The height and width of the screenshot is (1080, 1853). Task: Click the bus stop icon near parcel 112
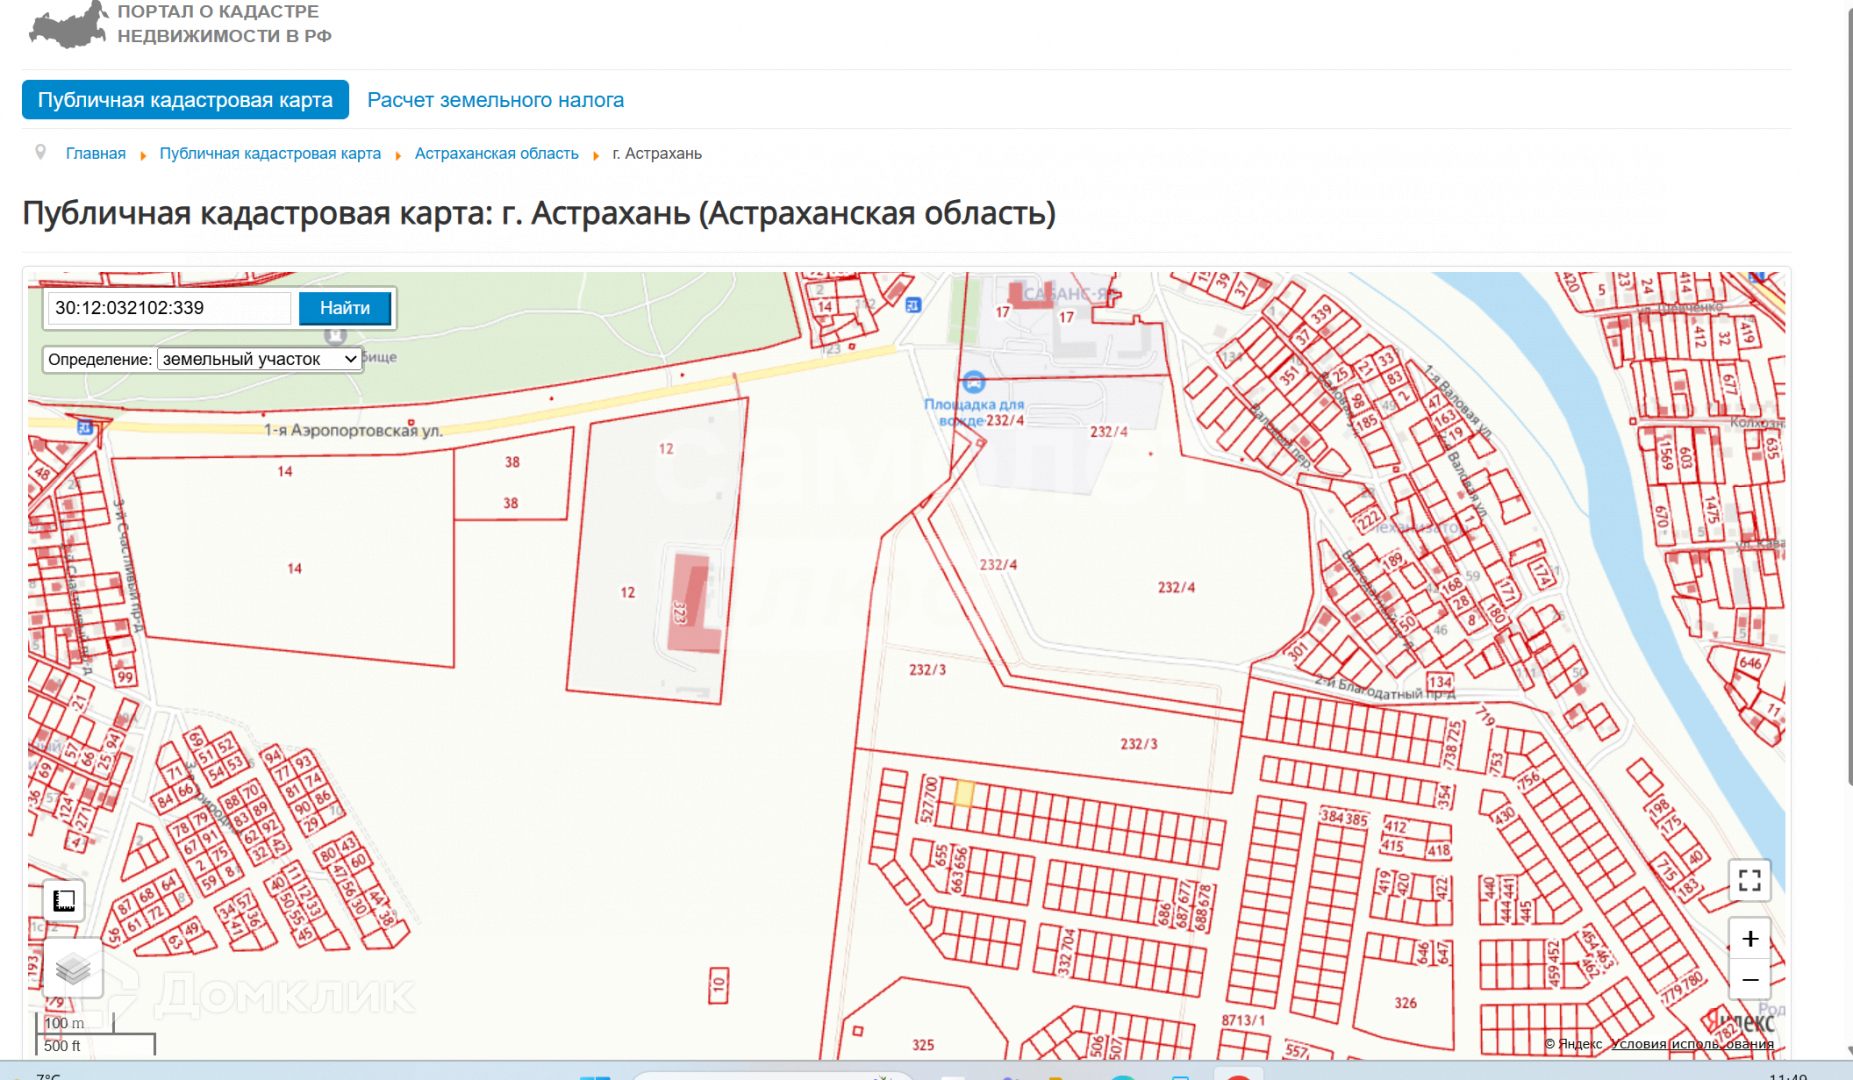point(913,305)
